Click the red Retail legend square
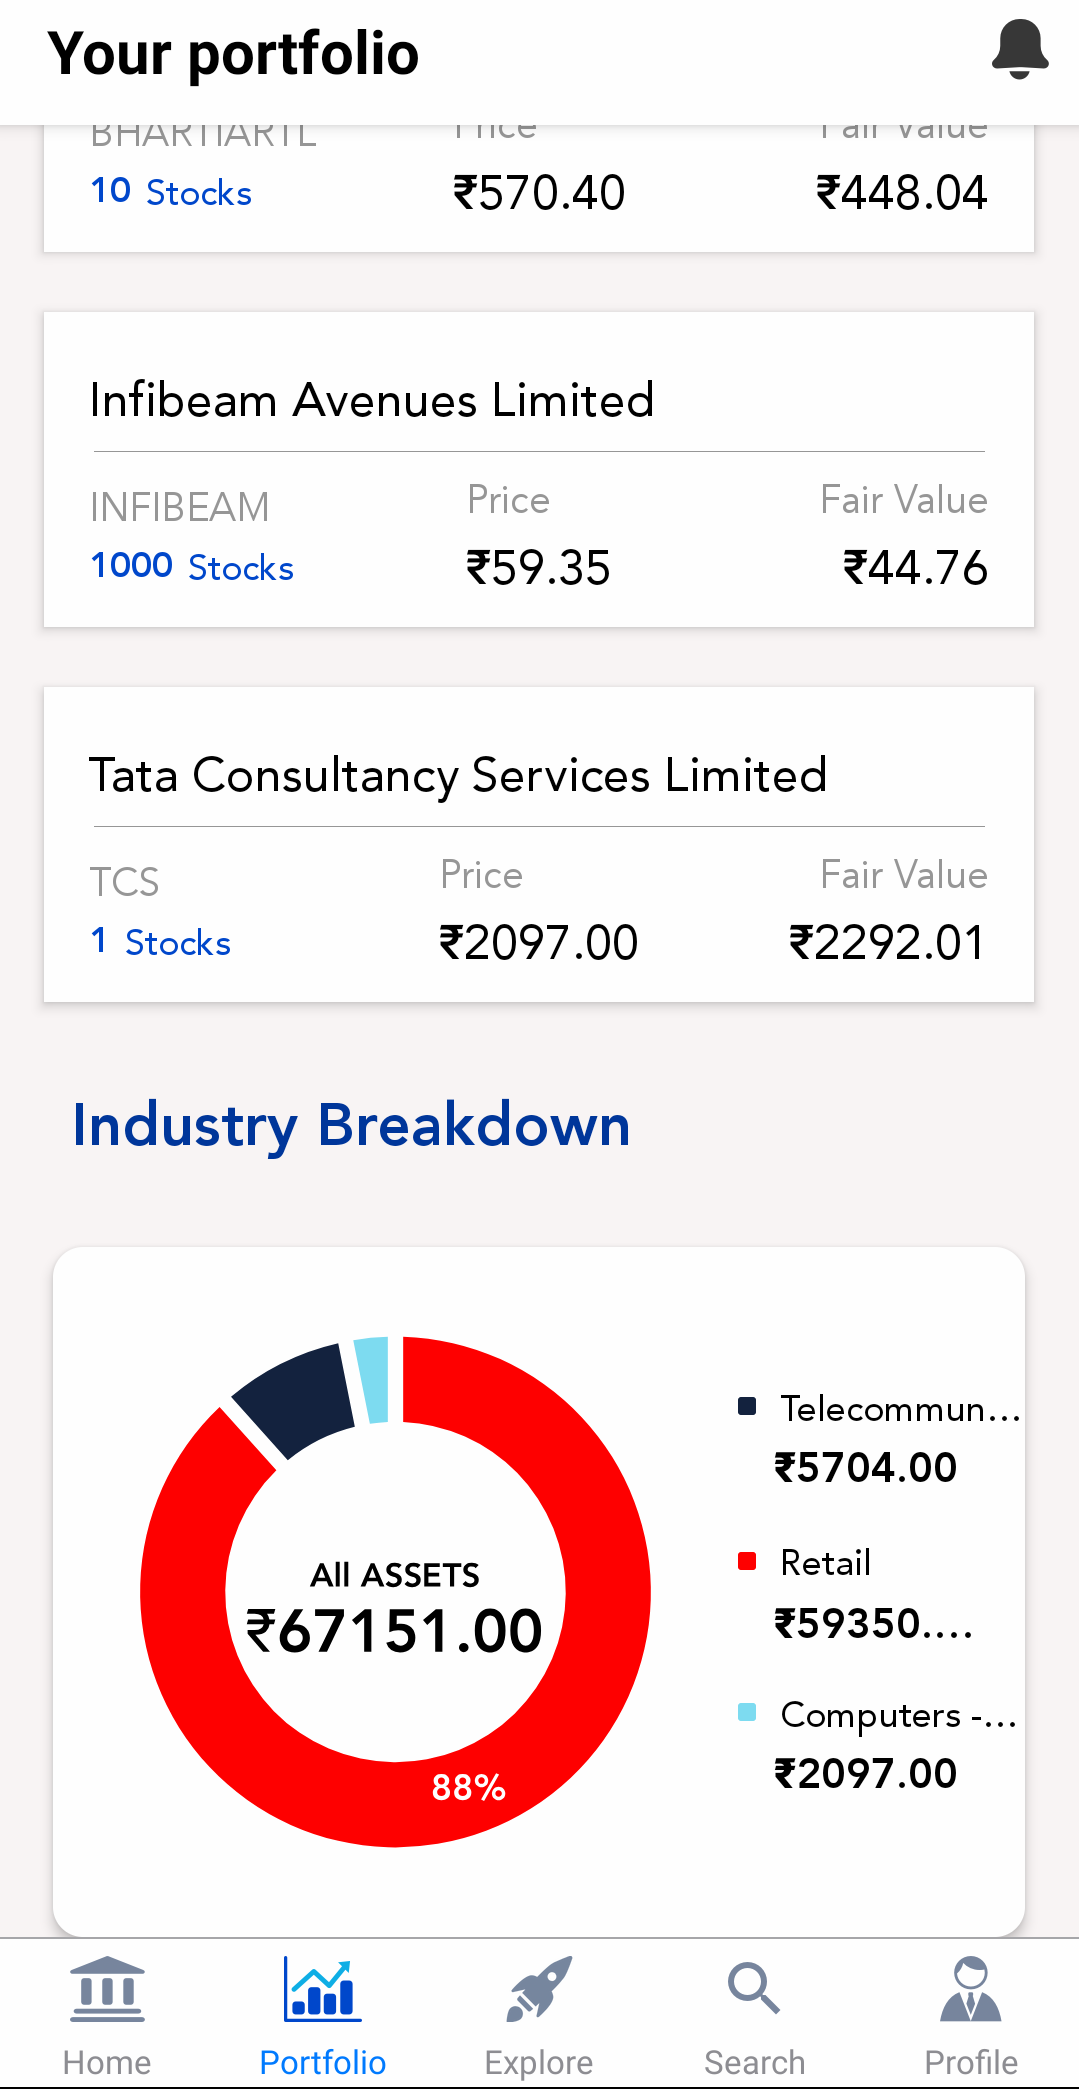 (747, 1561)
